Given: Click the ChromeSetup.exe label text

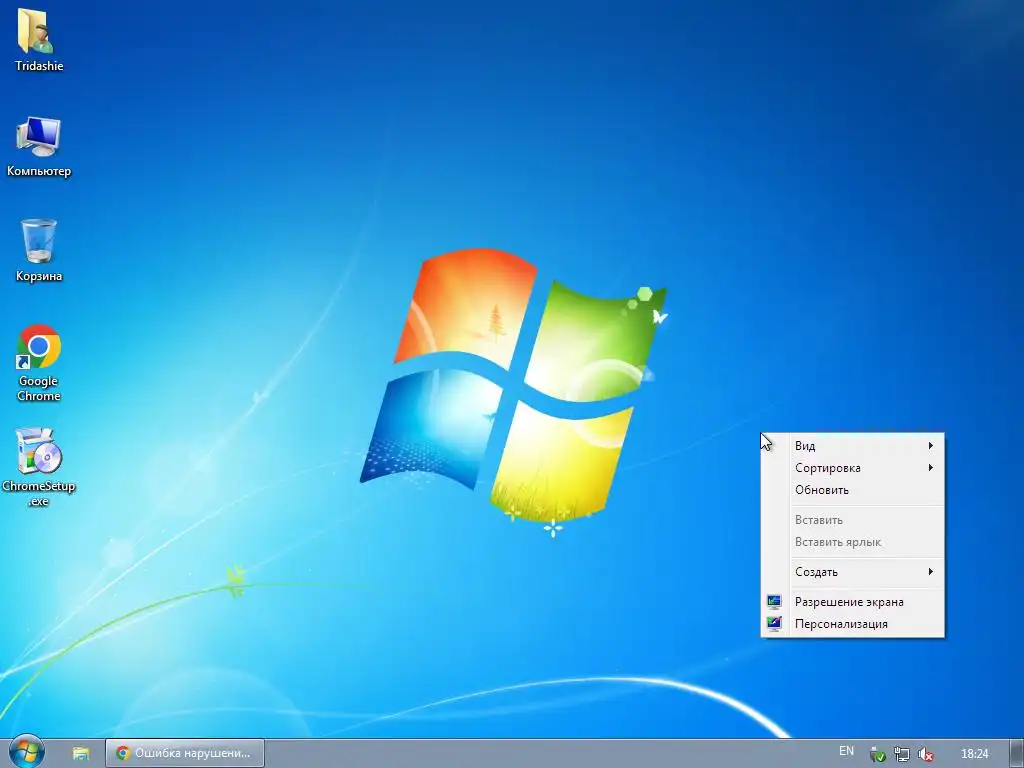Looking at the screenshot, I should point(39,494).
